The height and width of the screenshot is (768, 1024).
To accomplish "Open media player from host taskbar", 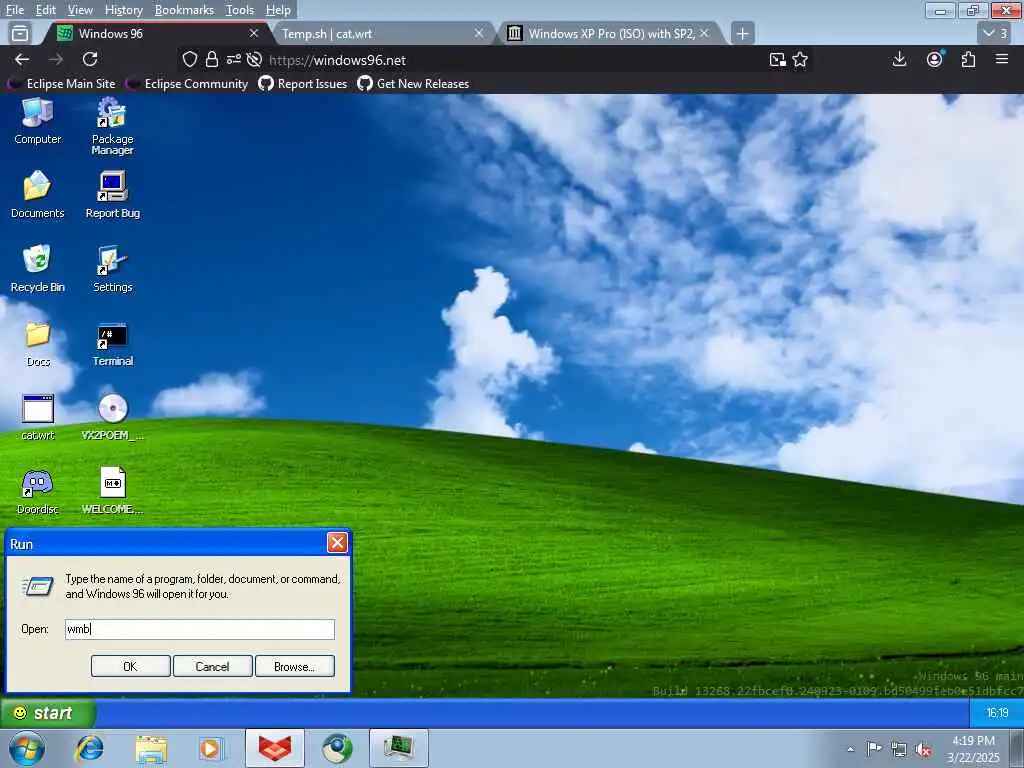I will click(211, 748).
